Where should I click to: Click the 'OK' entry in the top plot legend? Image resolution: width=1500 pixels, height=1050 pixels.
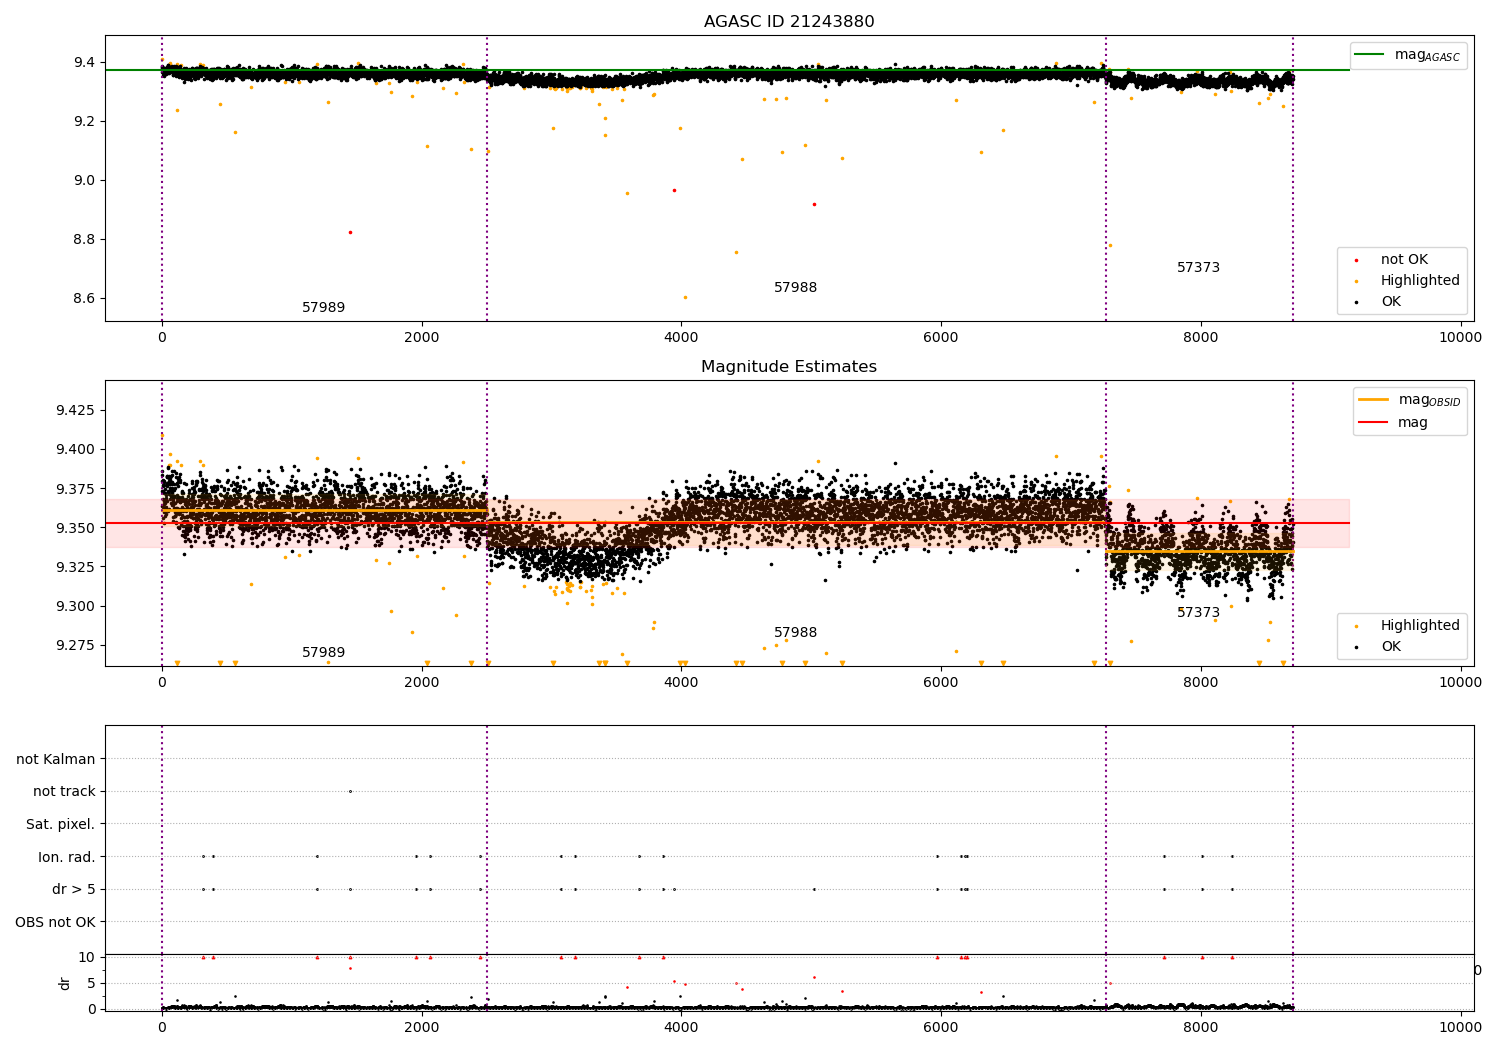[1391, 302]
